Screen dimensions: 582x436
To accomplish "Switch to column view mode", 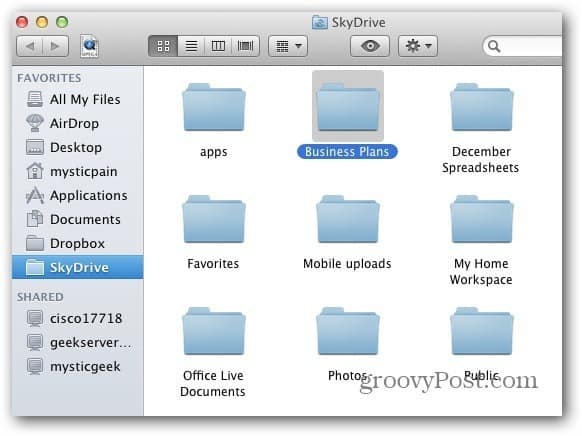I will pyautogui.click(x=218, y=46).
